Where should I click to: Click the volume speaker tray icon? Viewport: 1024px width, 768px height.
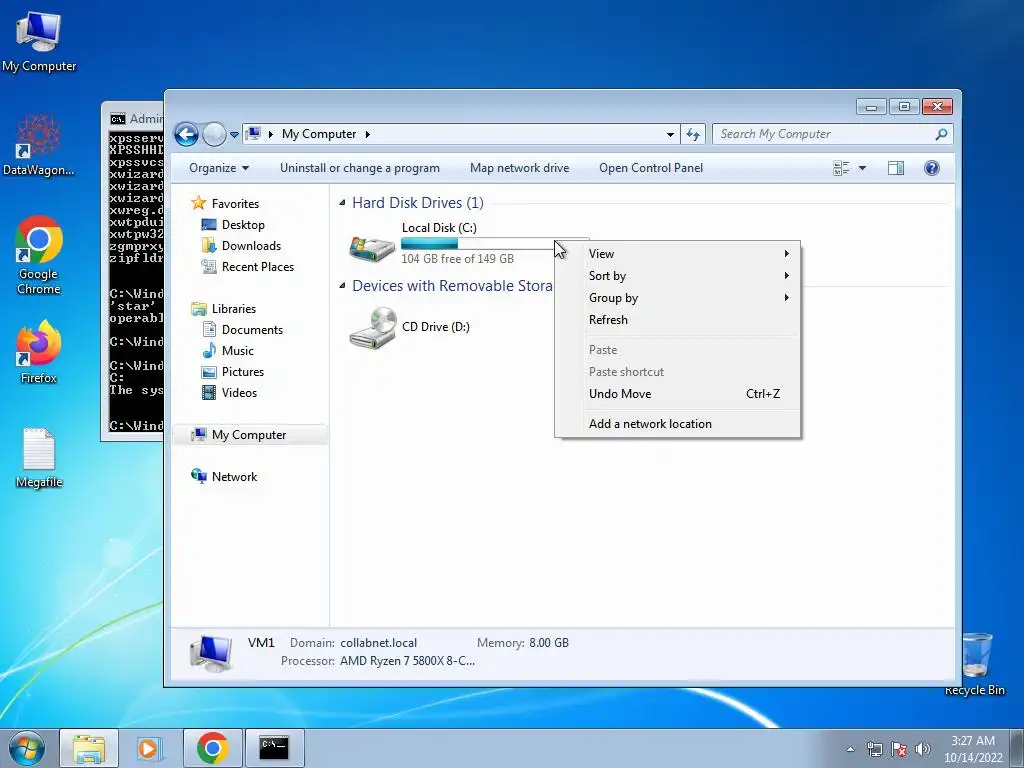[x=923, y=749]
